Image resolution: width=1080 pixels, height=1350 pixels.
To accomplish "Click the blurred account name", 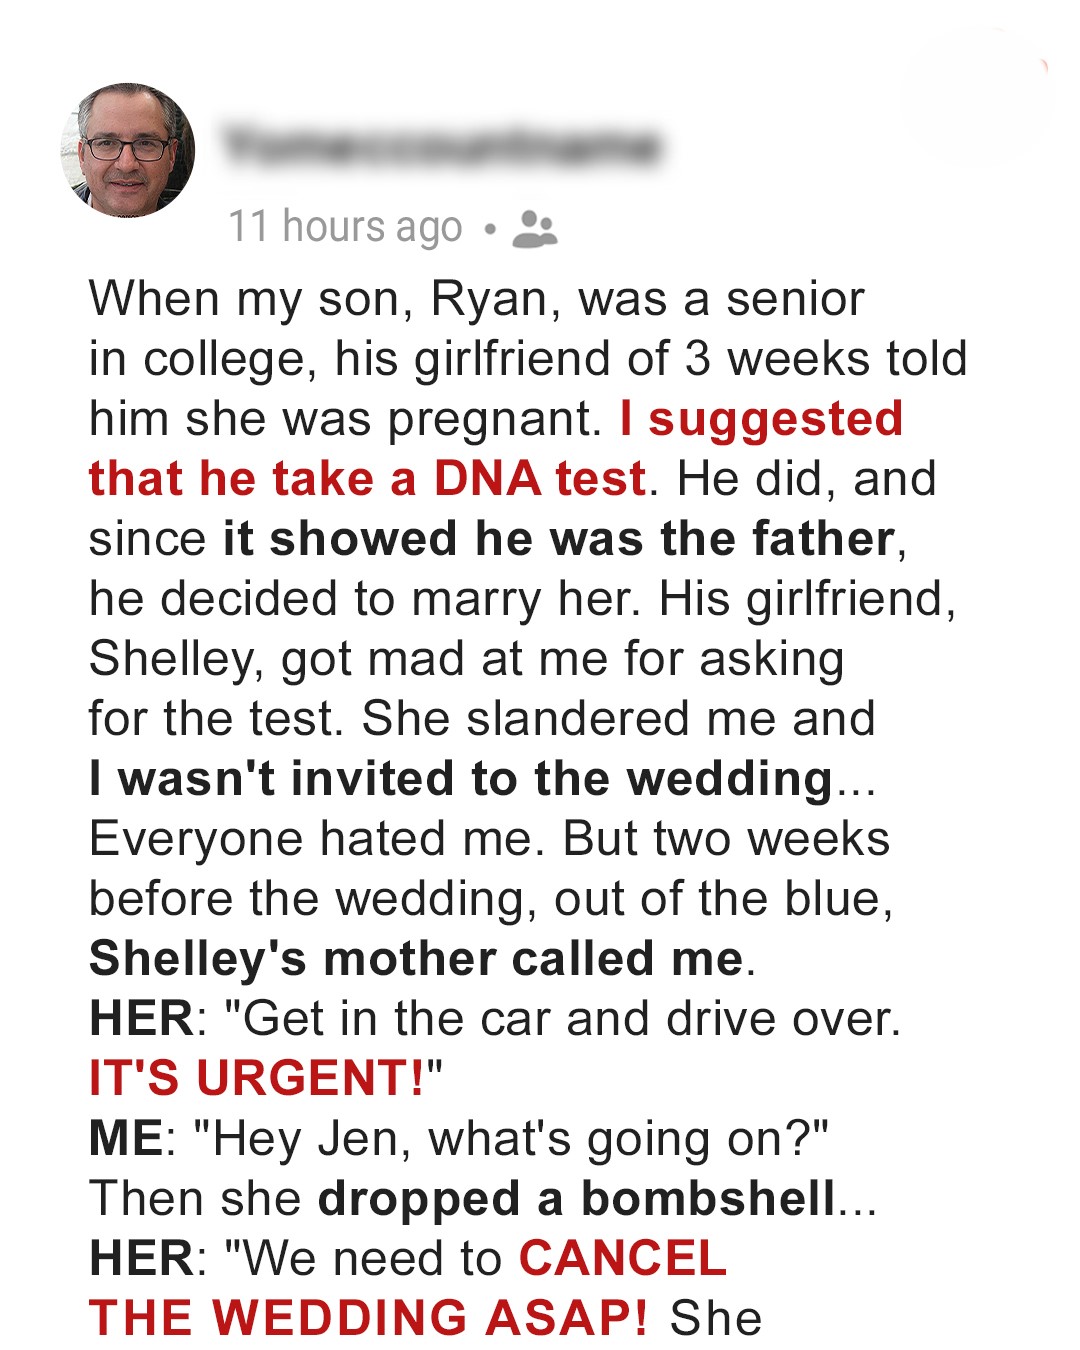I will (x=440, y=146).
